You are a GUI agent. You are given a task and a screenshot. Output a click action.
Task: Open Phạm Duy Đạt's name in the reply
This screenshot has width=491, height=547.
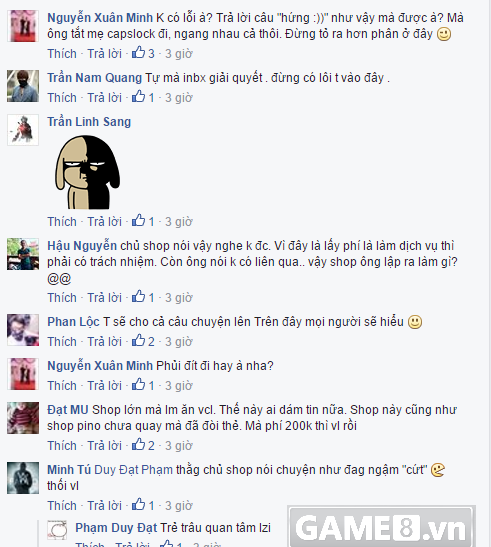pyautogui.click(x=116, y=528)
